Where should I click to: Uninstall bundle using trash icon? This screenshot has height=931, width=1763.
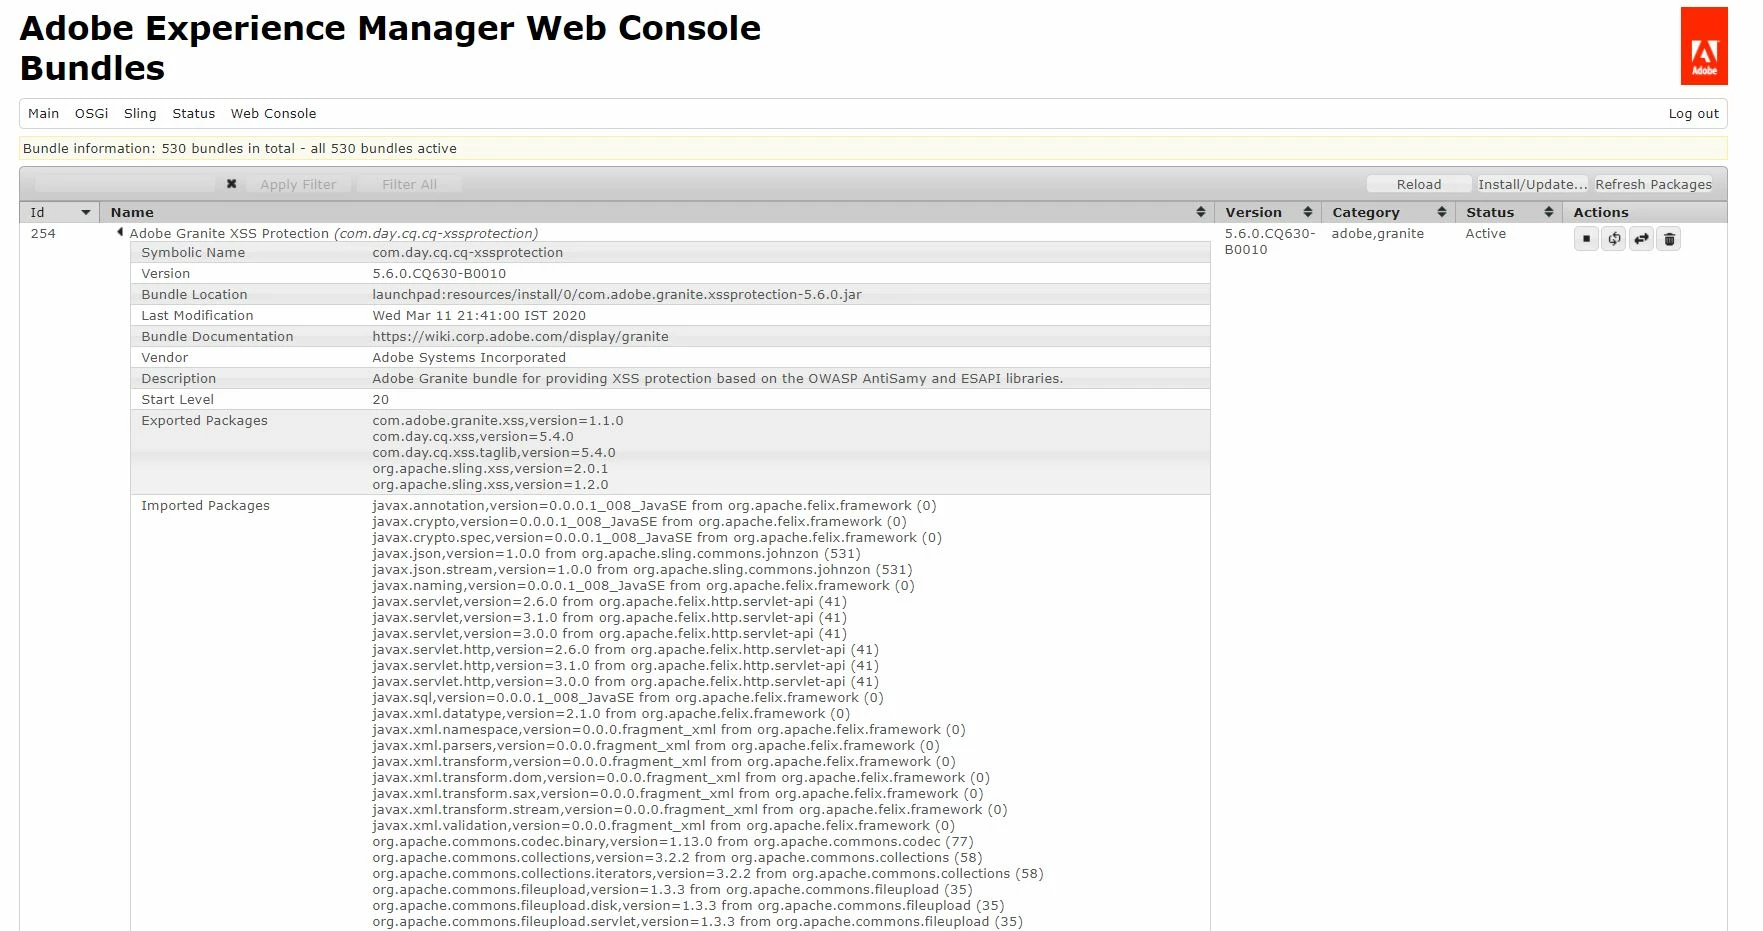pyautogui.click(x=1669, y=239)
